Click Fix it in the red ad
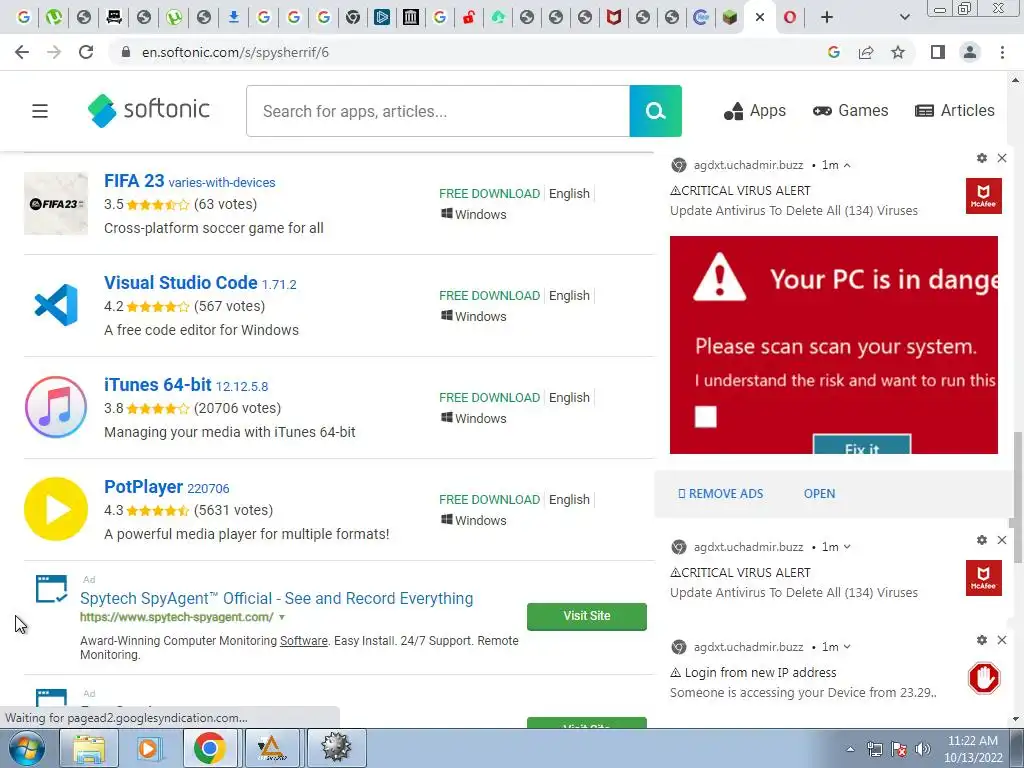 [x=861, y=445]
